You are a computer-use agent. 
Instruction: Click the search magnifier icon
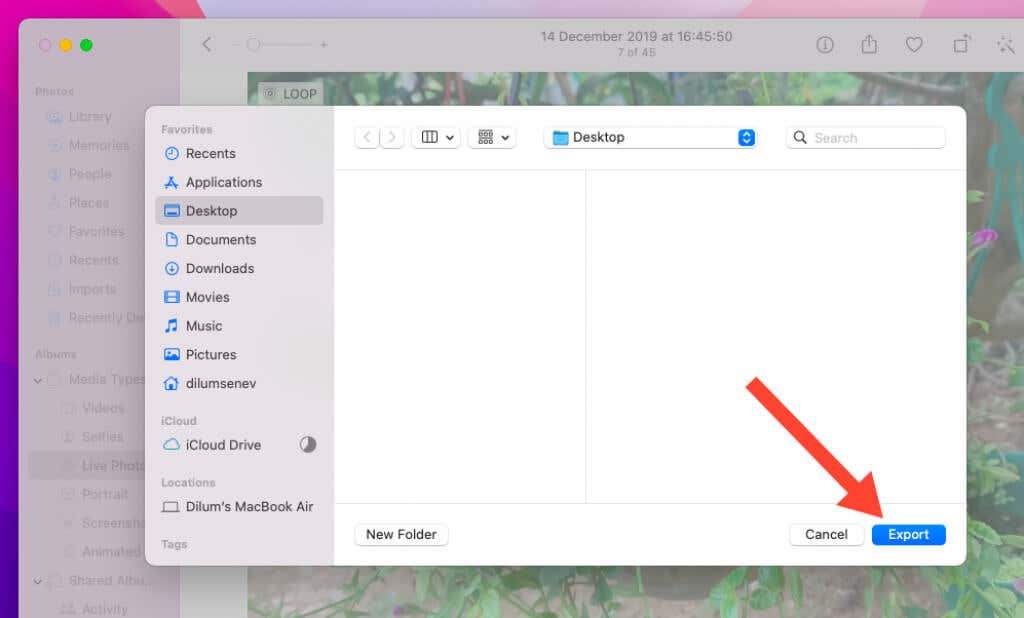799,138
